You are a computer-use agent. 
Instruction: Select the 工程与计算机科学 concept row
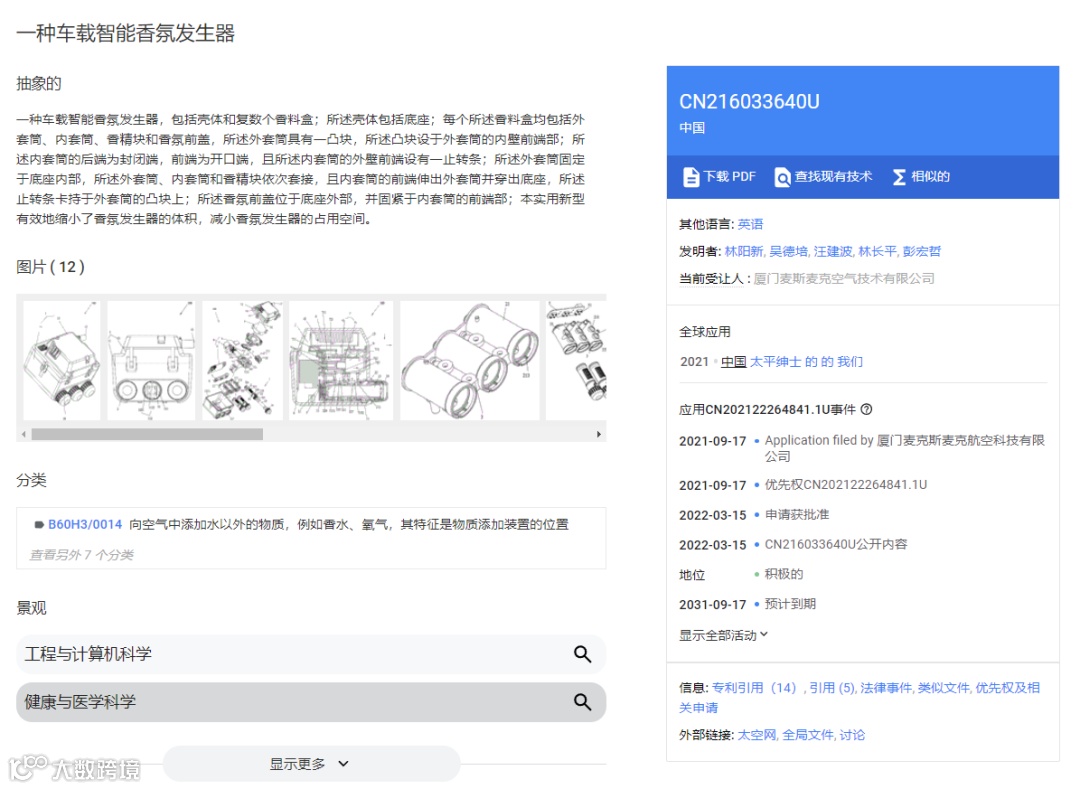(x=311, y=654)
